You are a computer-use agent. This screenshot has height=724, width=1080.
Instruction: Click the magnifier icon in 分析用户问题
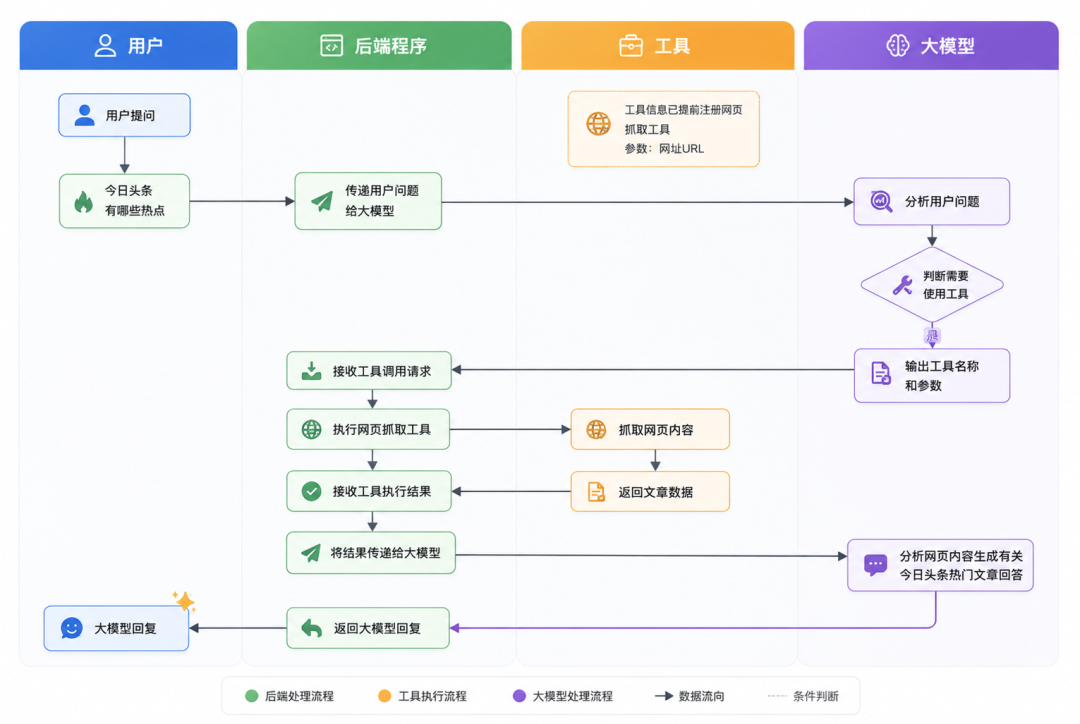tap(881, 201)
